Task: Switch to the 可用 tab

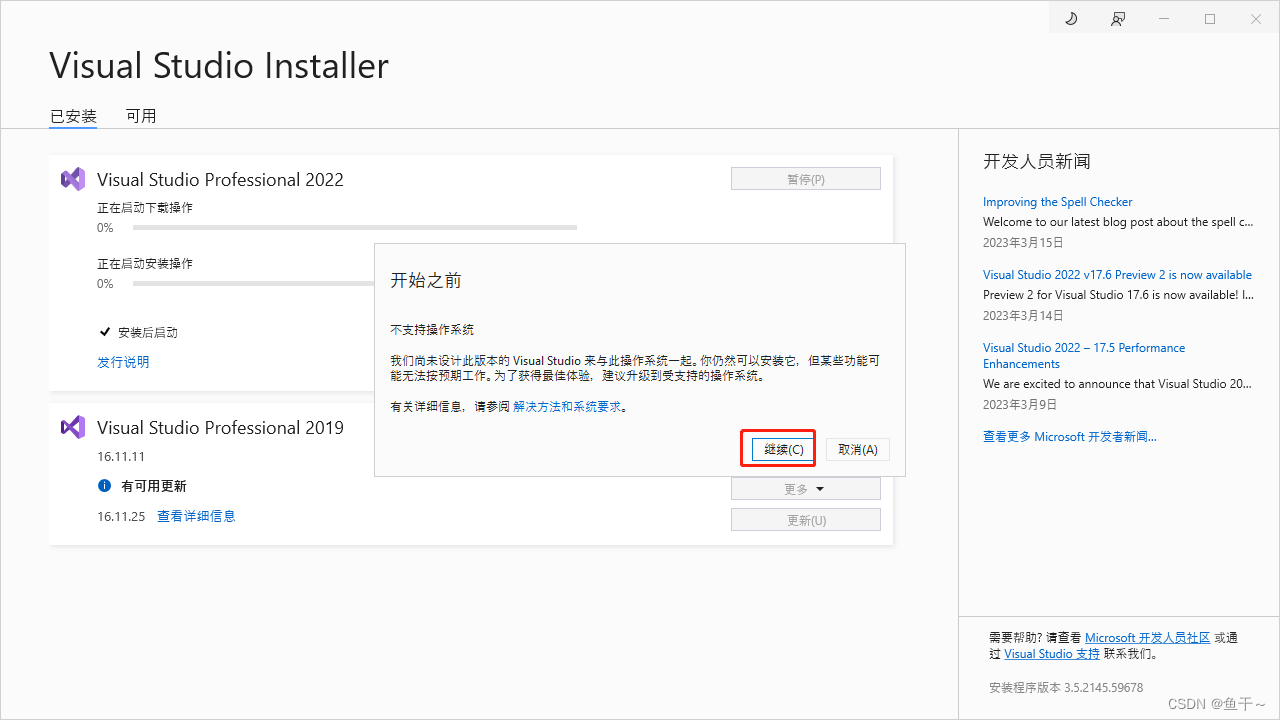Action: tap(141, 116)
